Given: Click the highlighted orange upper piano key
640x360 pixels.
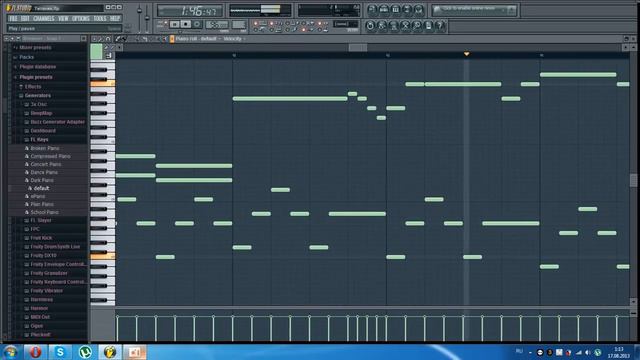Looking at the screenshot, I should (x=102, y=84).
